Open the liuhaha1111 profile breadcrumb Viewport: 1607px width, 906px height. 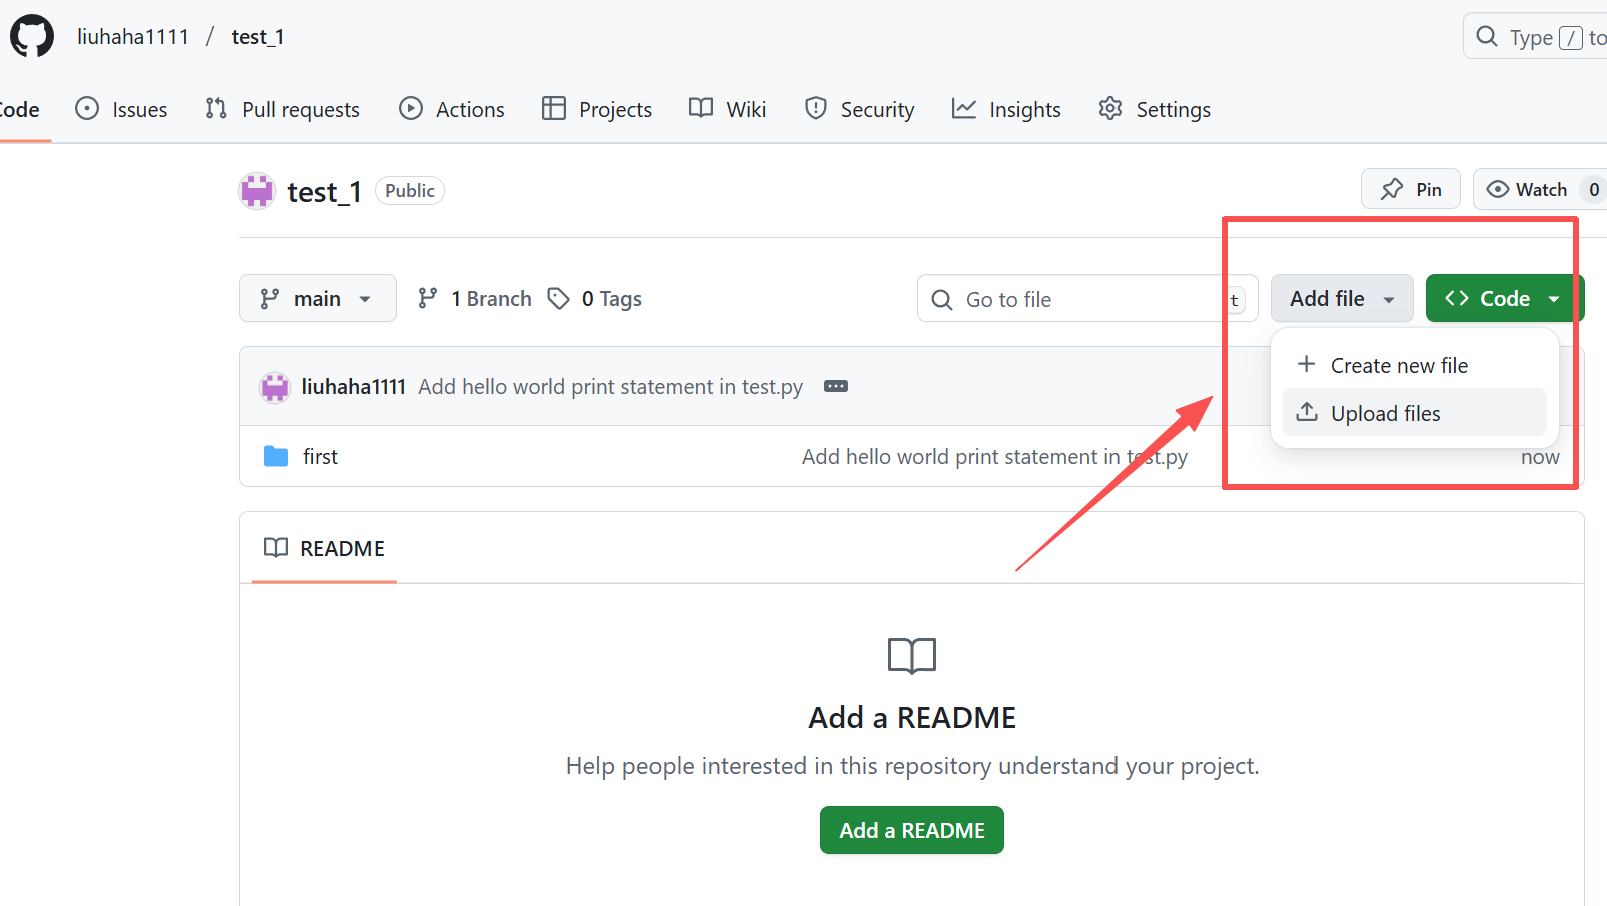pyautogui.click(x=133, y=37)
